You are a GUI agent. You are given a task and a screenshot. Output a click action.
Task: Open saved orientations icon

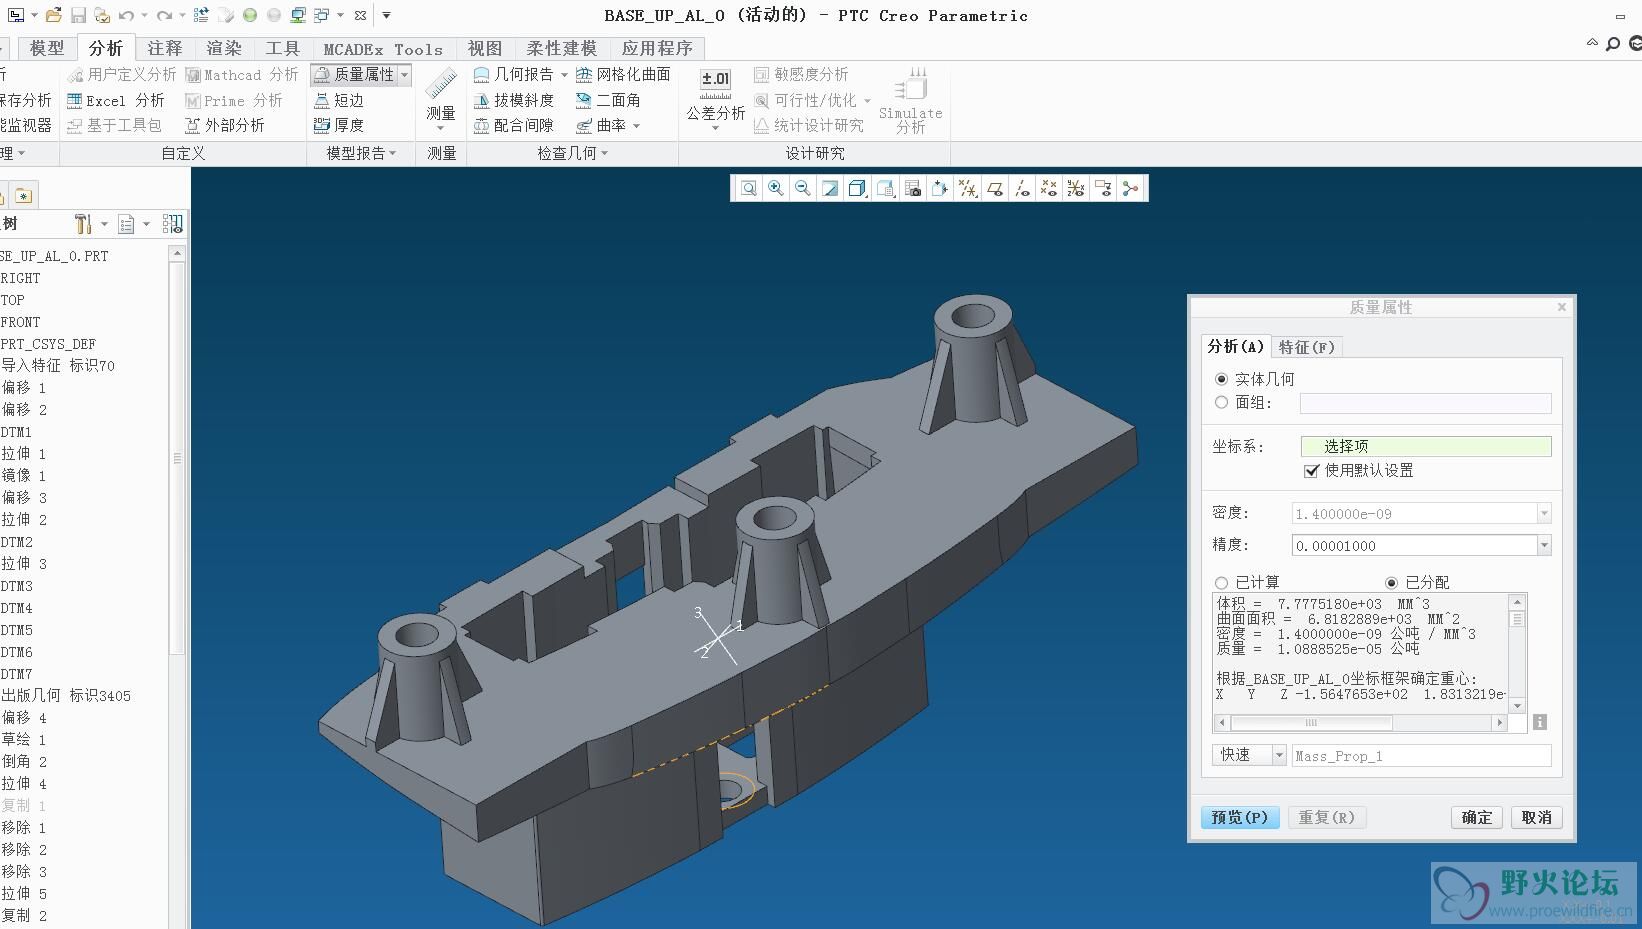885,188
